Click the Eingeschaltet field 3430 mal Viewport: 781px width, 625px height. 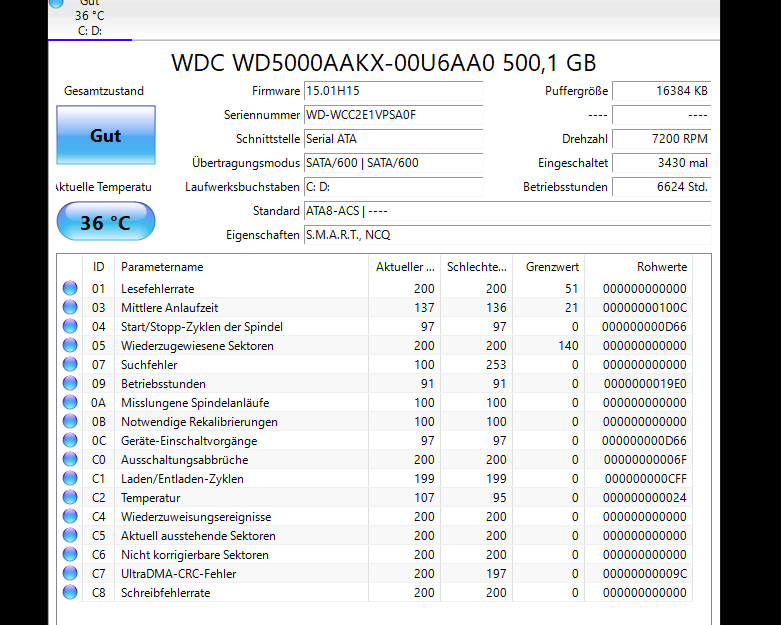pyautogui.click(x=661, y=163)
